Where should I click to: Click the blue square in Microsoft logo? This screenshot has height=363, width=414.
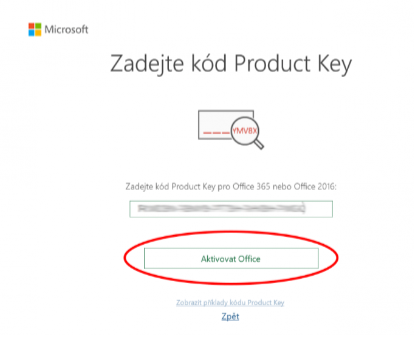32,33
